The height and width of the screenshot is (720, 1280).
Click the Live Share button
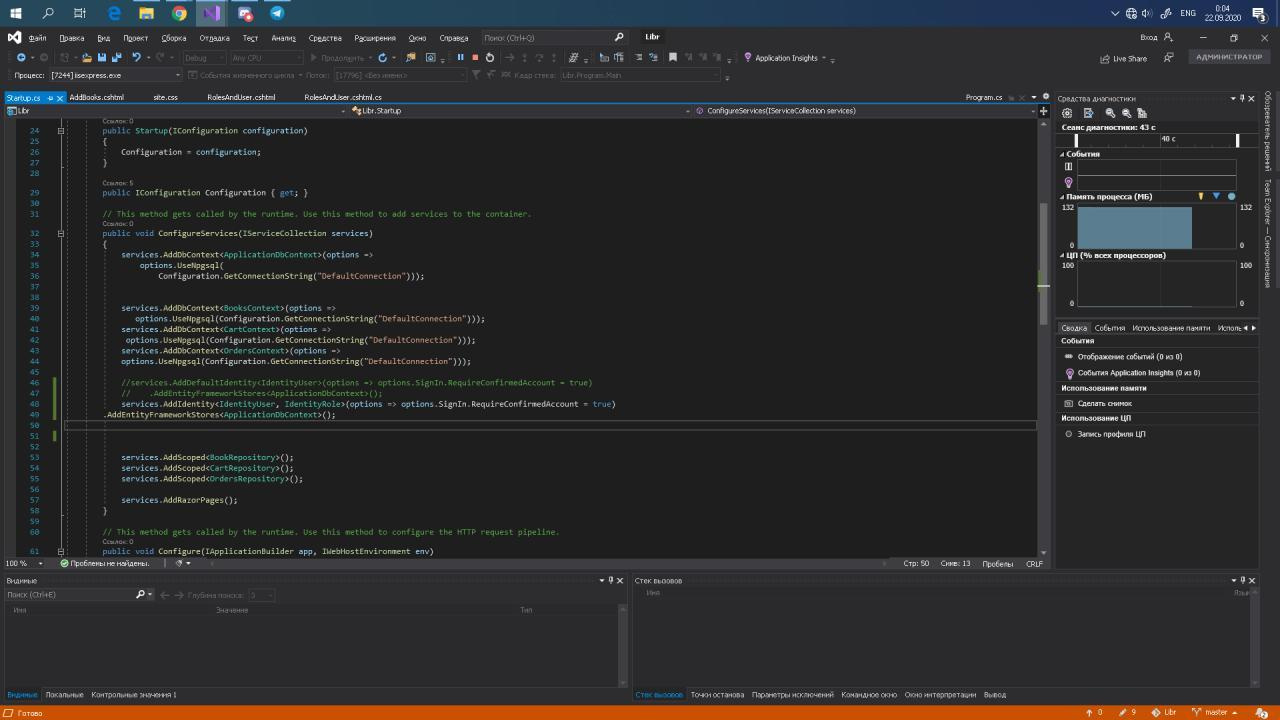point(1123,58)
